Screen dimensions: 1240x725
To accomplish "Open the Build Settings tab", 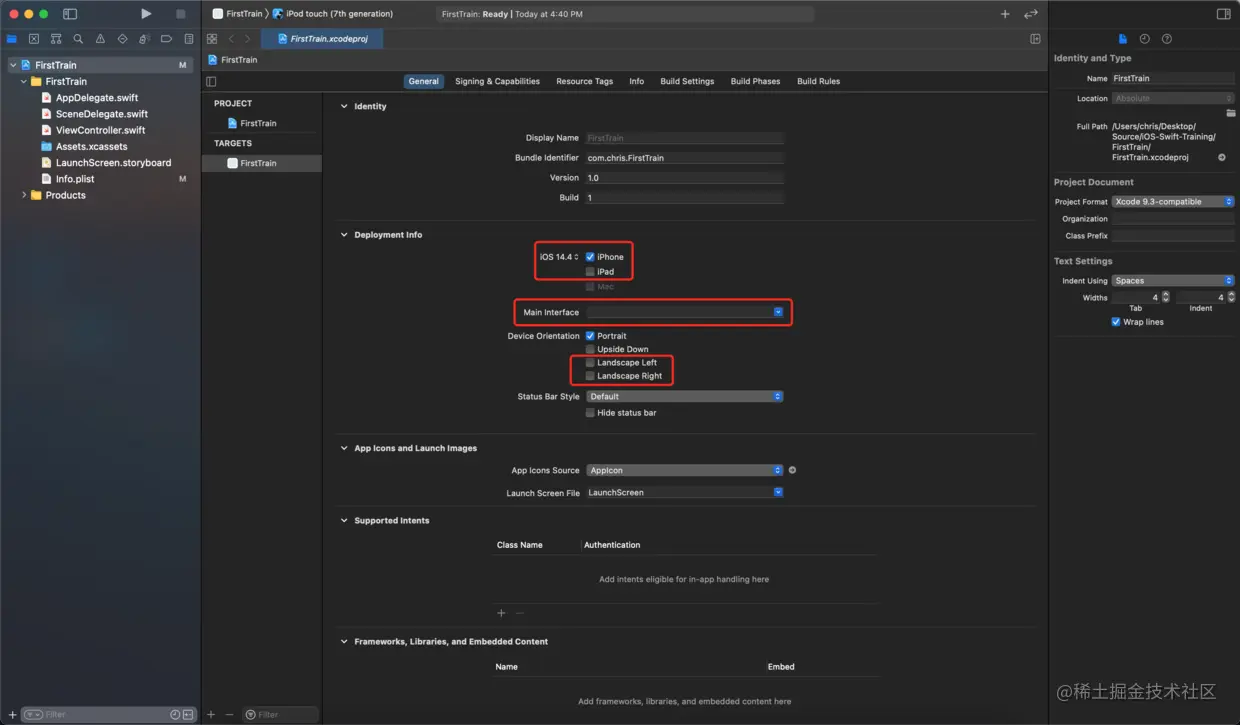I will tap(687, 81).
